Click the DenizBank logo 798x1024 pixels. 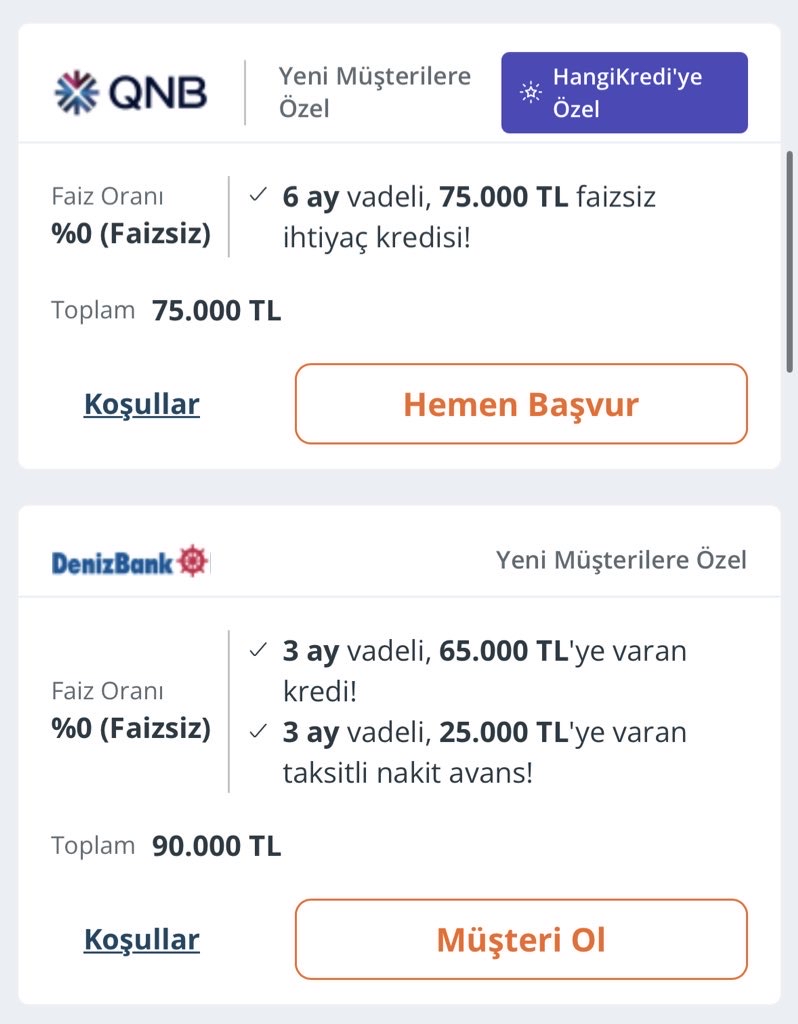(x=130, y=561)
